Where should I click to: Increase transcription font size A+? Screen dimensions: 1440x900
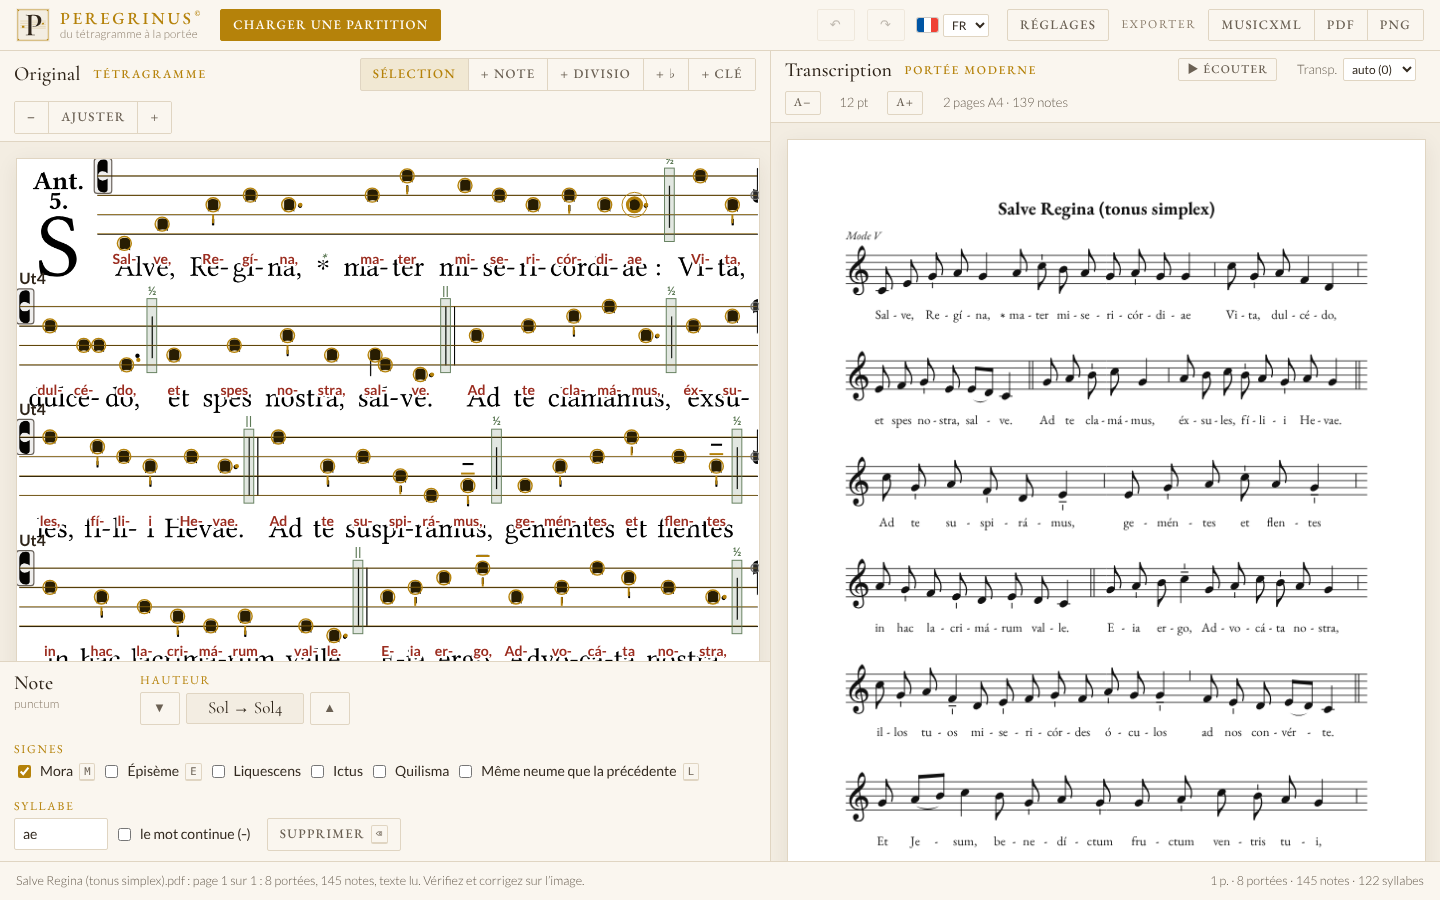(904, 103)
